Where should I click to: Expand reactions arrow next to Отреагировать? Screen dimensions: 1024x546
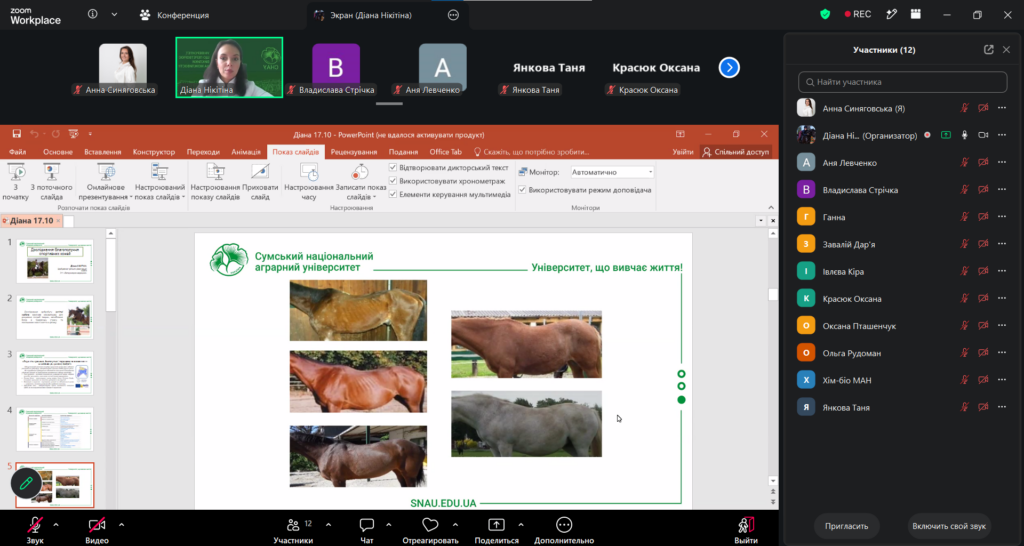455,524
